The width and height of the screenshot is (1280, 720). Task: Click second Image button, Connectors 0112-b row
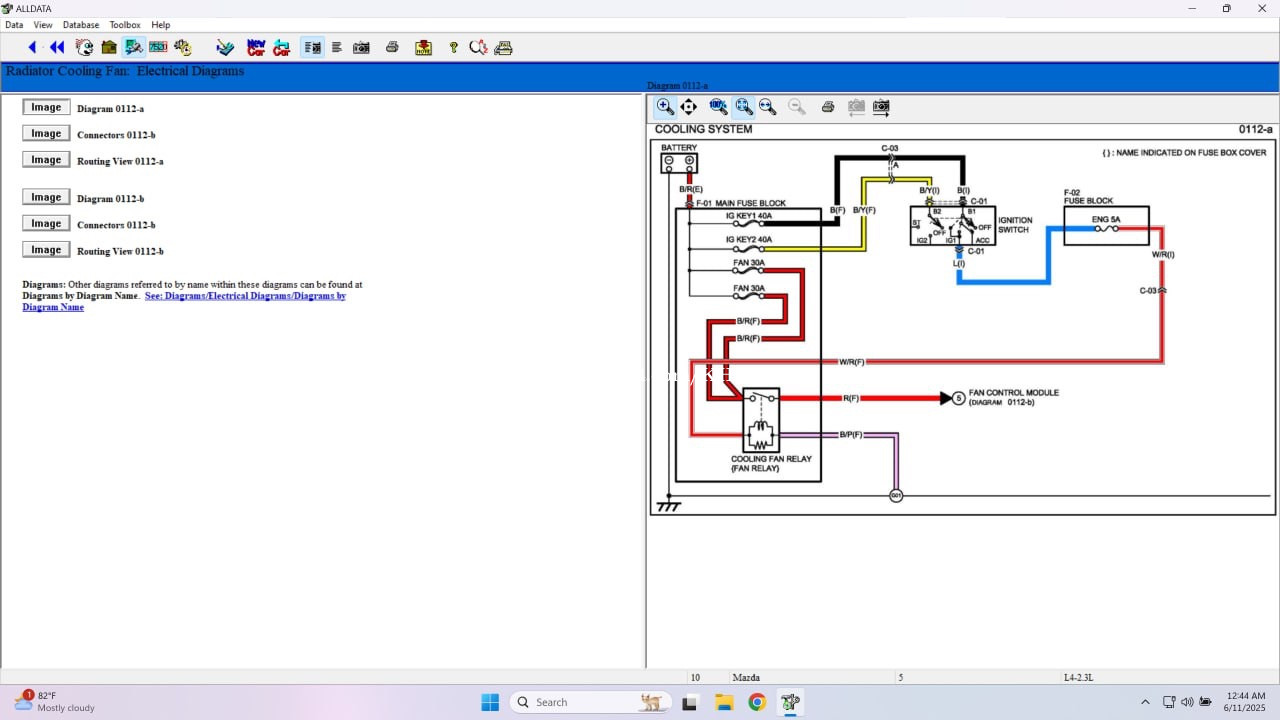(x=46, y=223)
